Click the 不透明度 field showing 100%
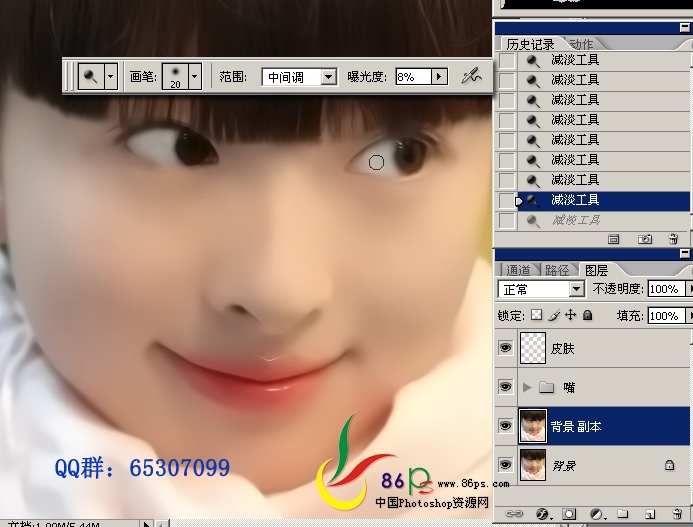 [666, 289]
